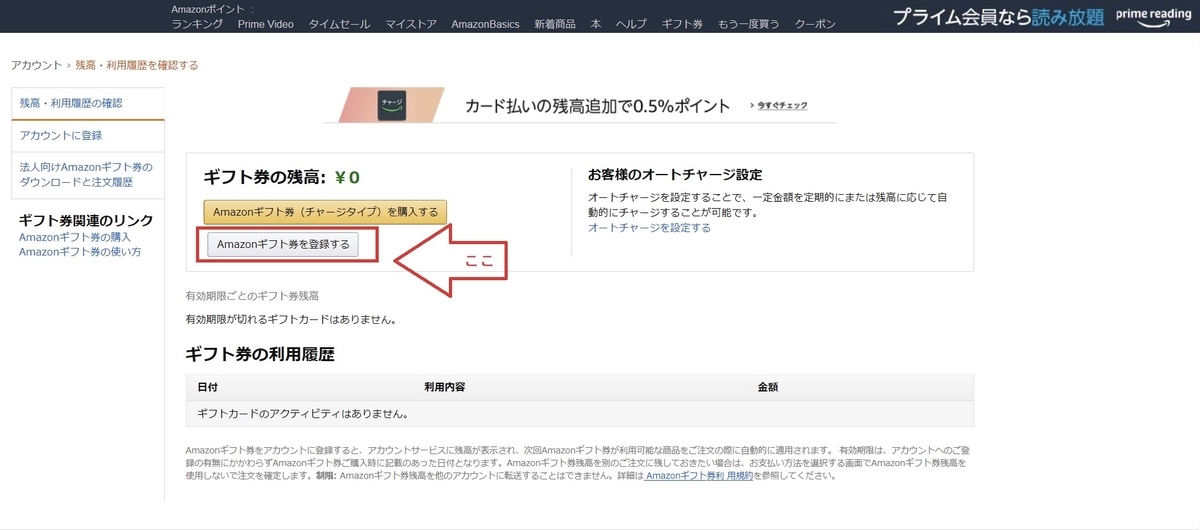Open 新着商品 nav item
Image resolution: width=1200 pixels, height=530 pixels.
(x=555, y=24)
